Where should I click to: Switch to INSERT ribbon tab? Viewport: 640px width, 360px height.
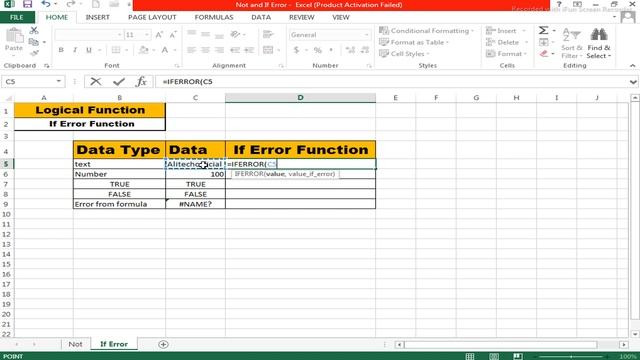pos(98,17)
